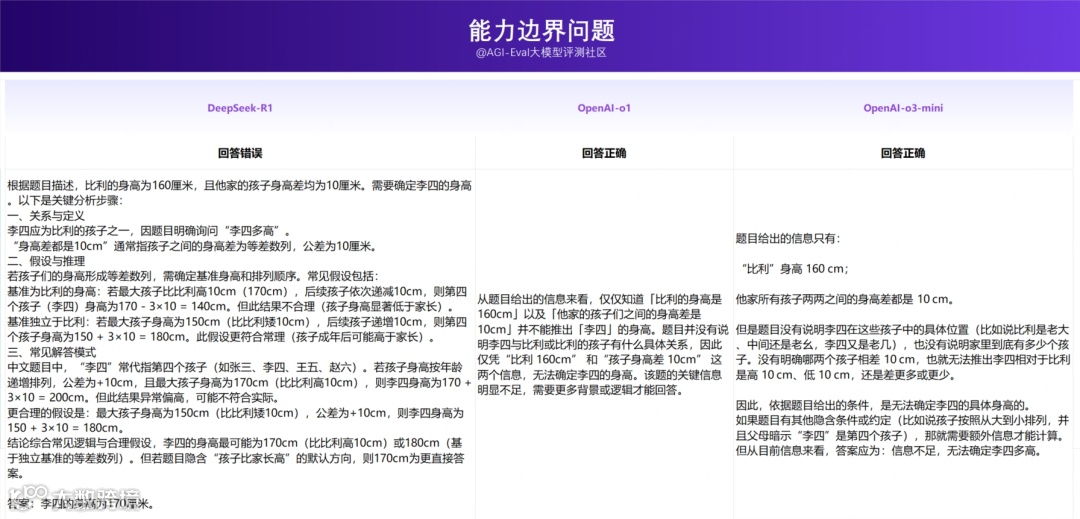Click the line starting 因此，依据题目给出的条件
This screenshot has width=1080, height=519.
[884, 404]
